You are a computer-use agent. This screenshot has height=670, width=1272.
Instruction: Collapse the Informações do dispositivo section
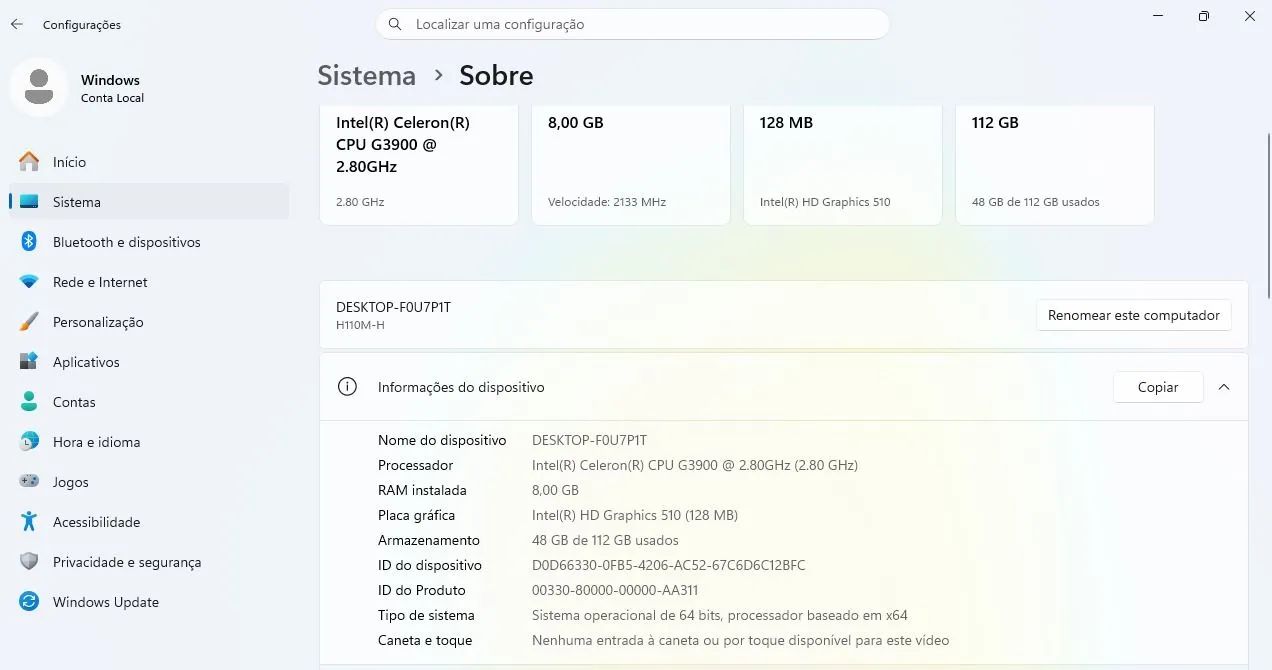[x=1224, y=387]
